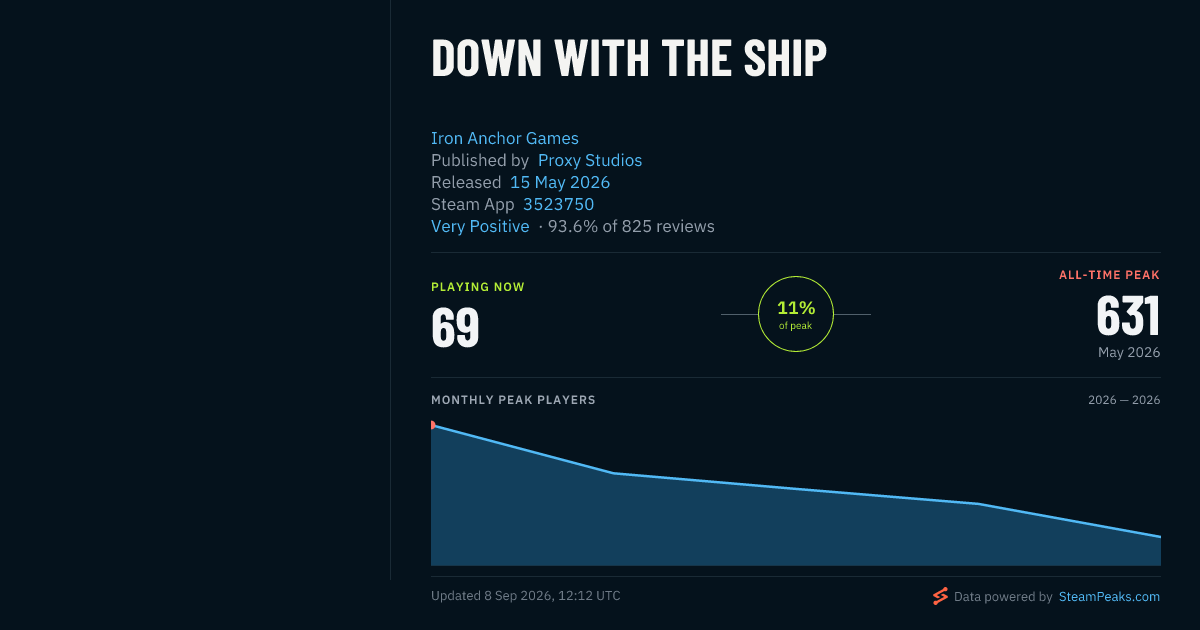Open the Proxy Studios publisher link

click(590, 160)
